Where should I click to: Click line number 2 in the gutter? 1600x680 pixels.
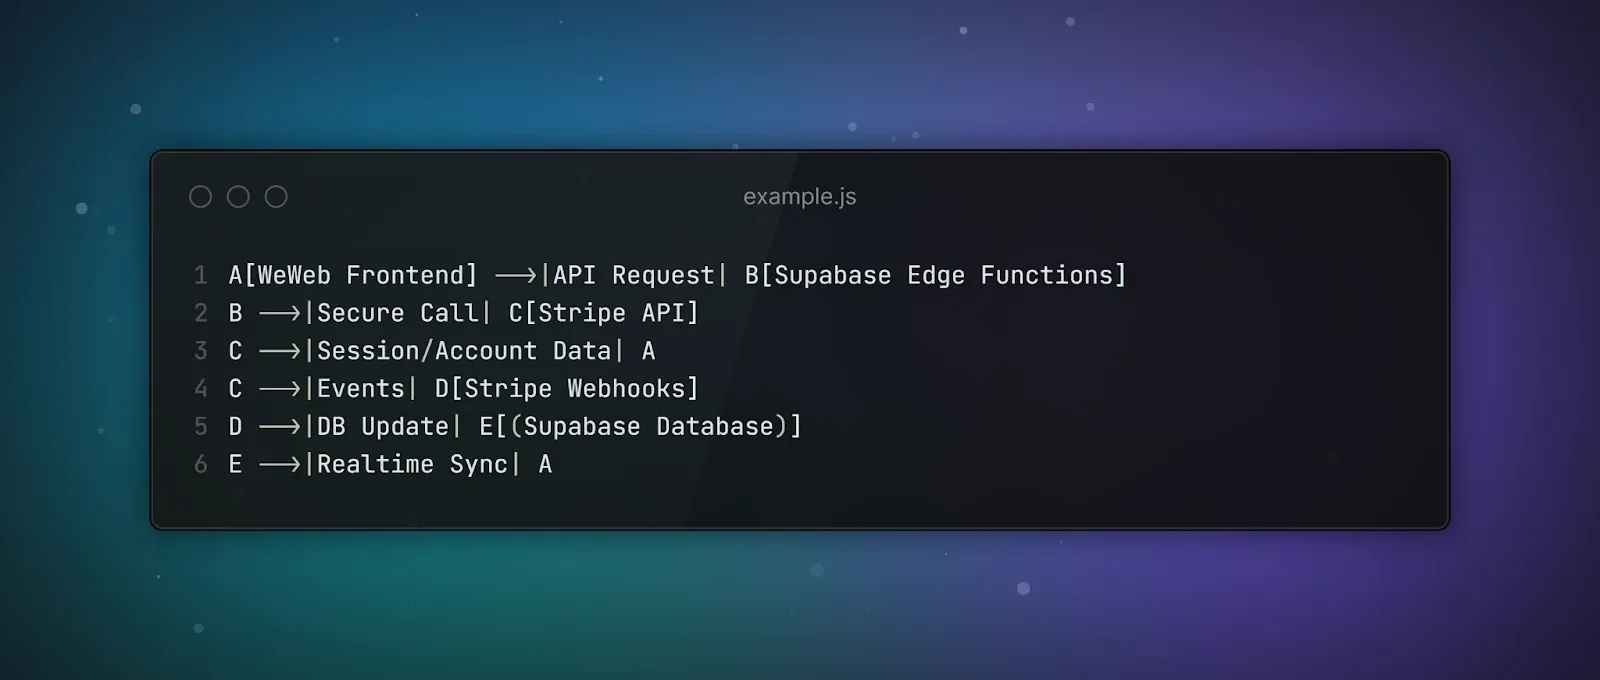click(x=201, y=313)
